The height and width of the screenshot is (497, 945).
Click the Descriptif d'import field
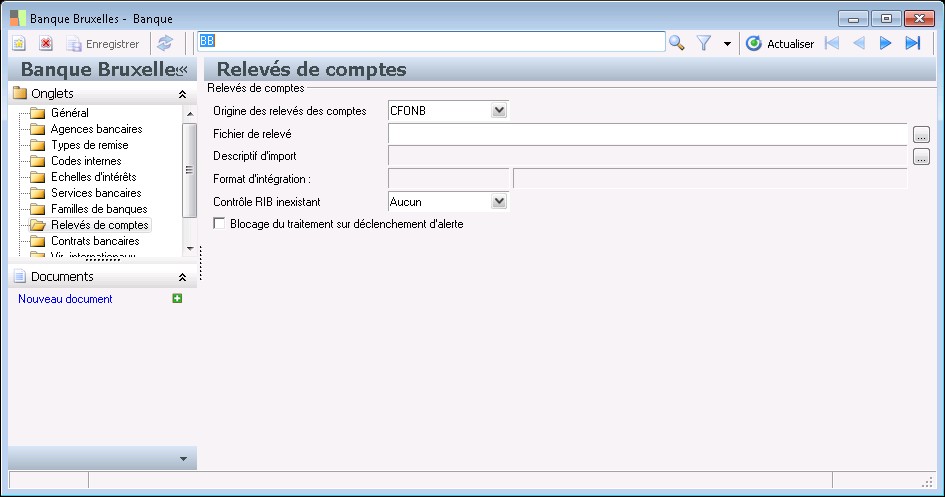coord(647,156)
